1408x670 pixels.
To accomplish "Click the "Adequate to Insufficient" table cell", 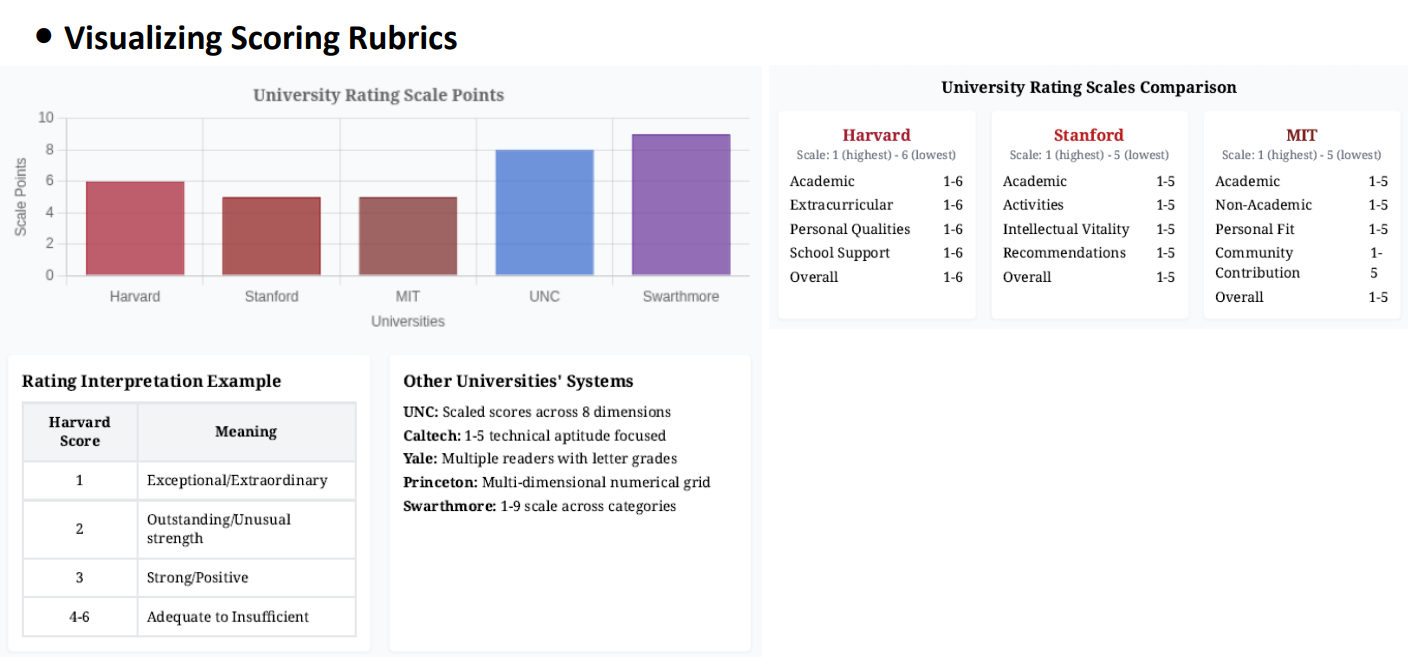I will pyautogui.click(x=246, y=617).
